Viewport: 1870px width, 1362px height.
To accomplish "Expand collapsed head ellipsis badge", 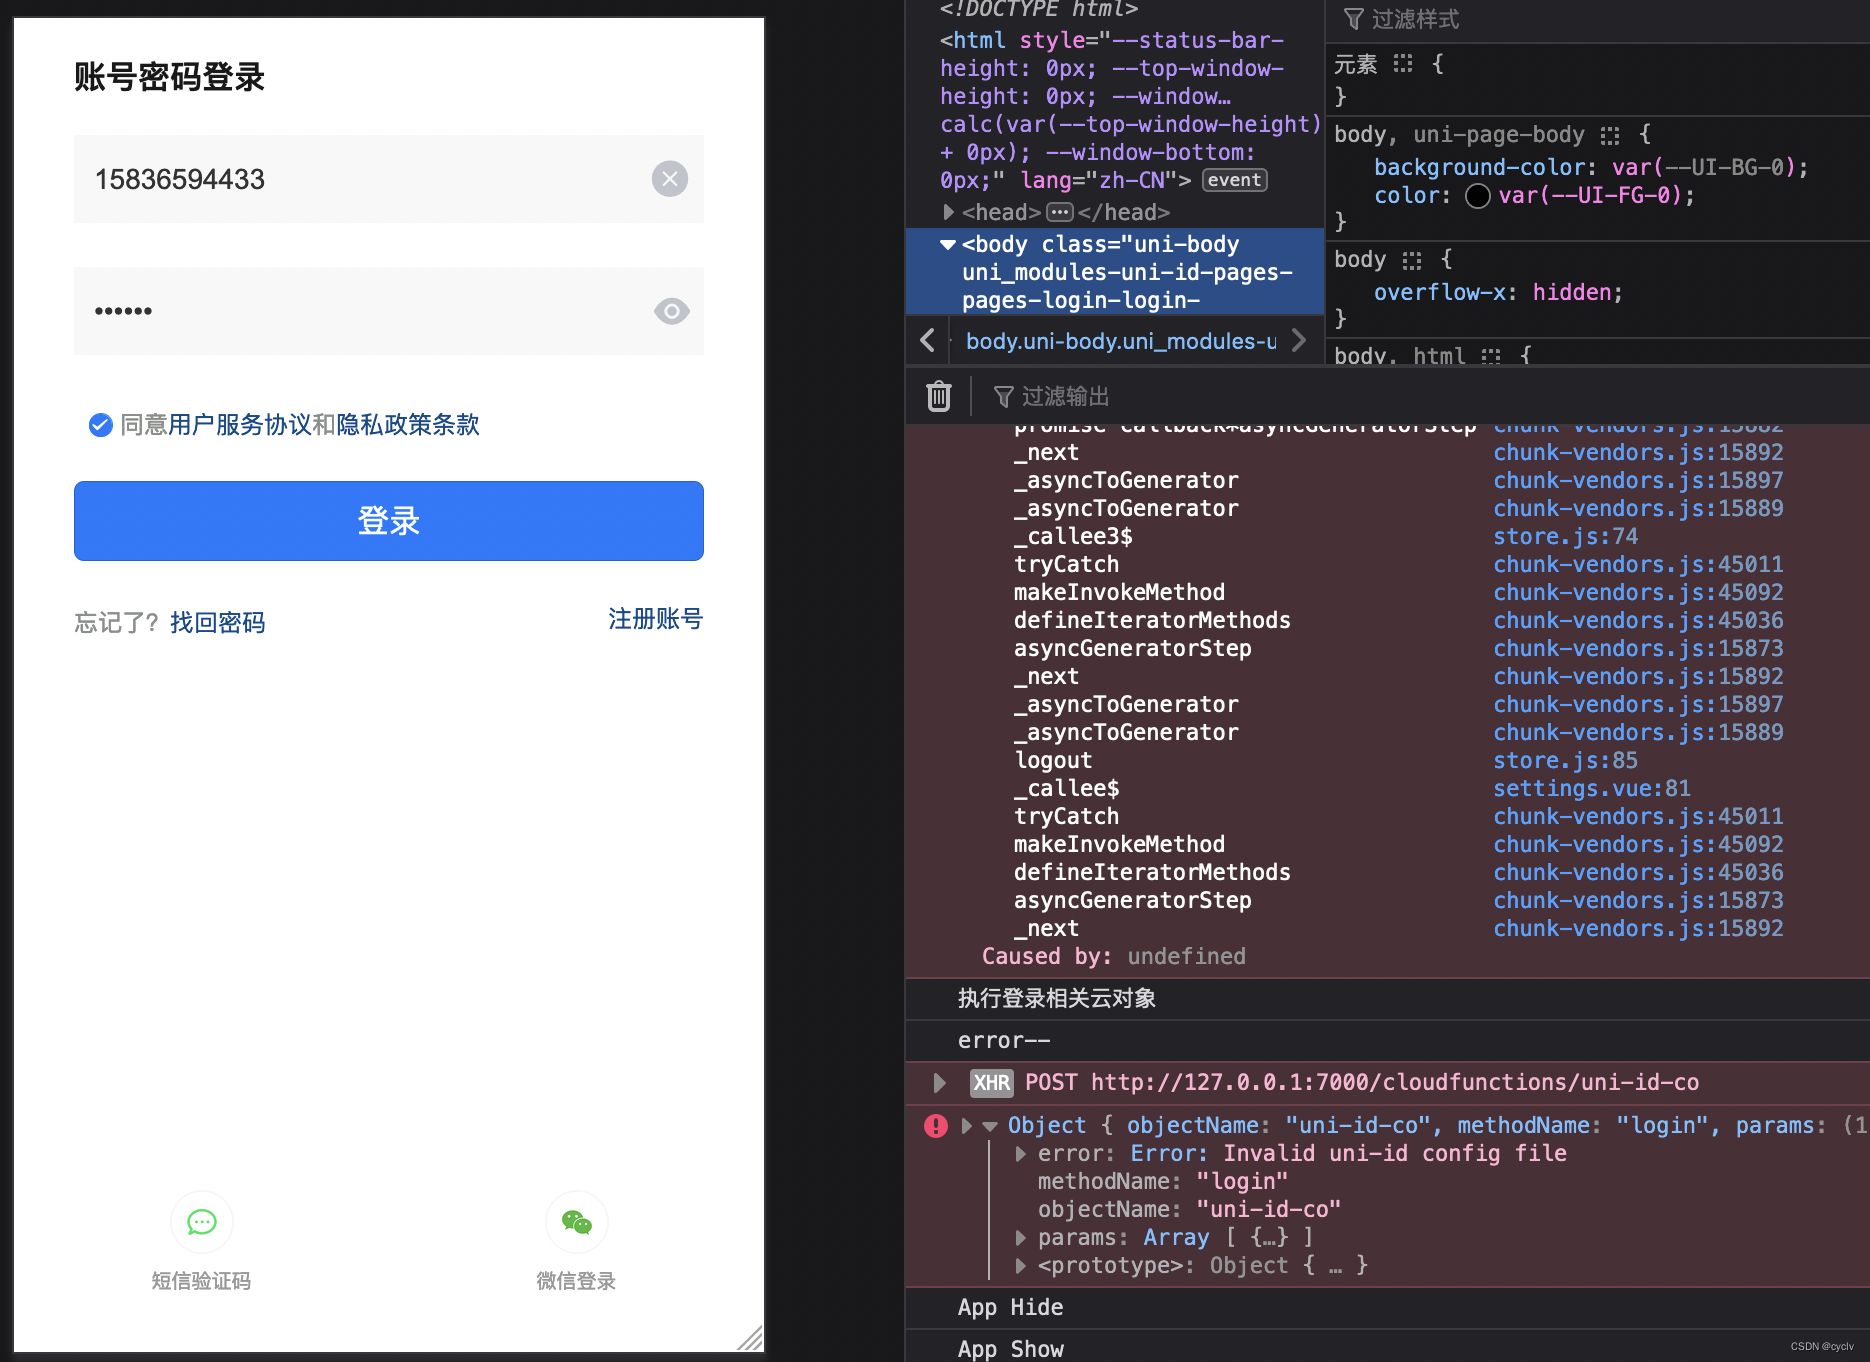I will click(x=1060, y=212).
